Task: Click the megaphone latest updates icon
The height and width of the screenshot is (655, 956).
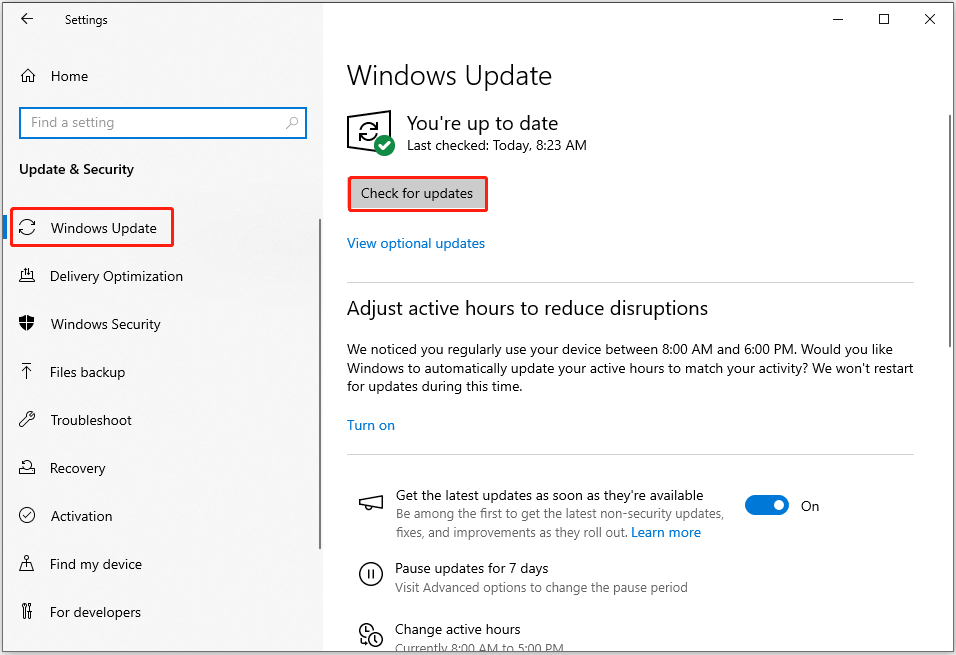Action: (370, 504)
